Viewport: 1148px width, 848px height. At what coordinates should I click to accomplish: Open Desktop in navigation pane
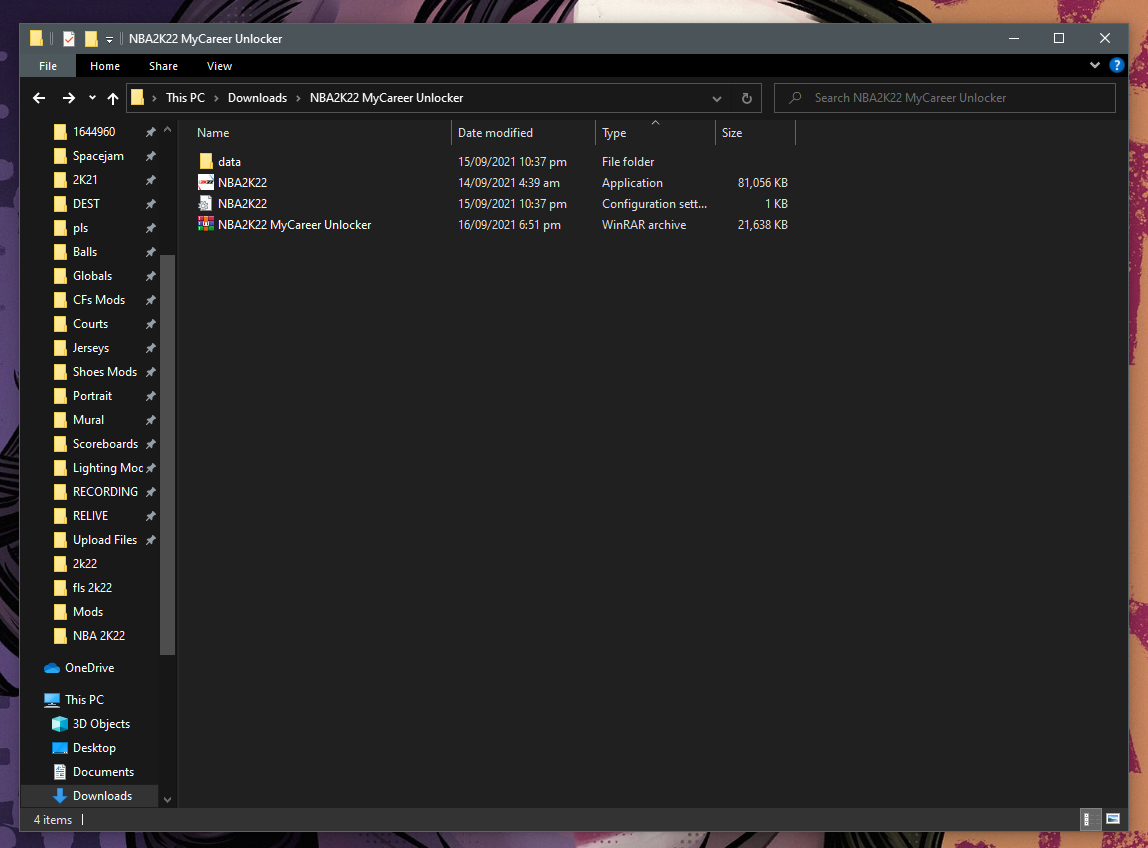pos(94,748)
